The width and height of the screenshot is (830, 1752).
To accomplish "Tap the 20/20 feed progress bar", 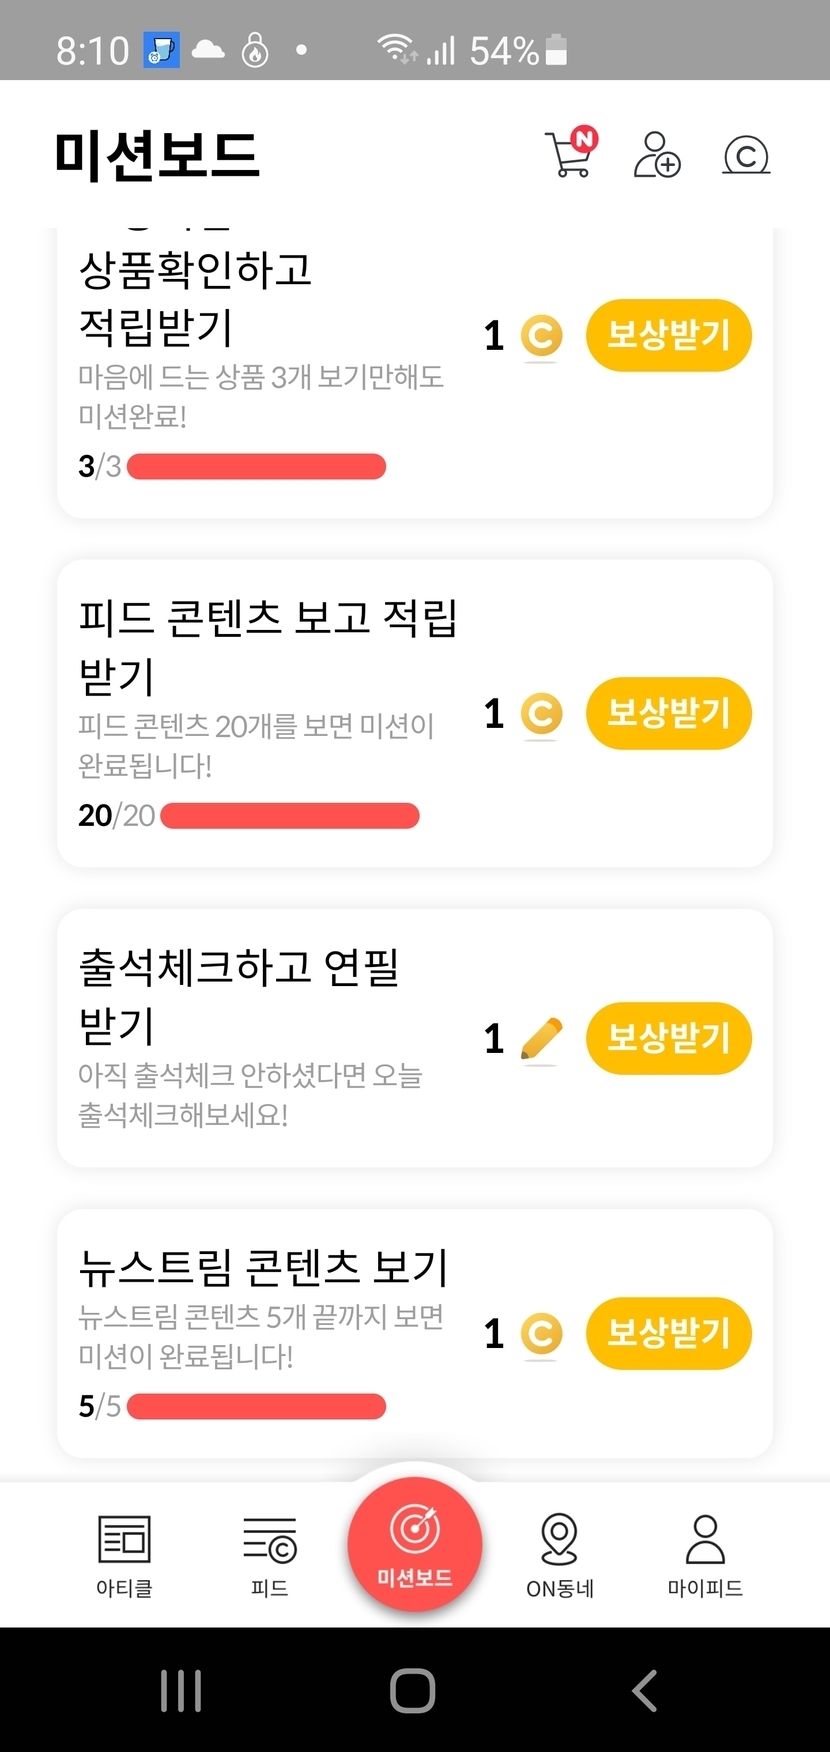I will [x=289, y=816].
